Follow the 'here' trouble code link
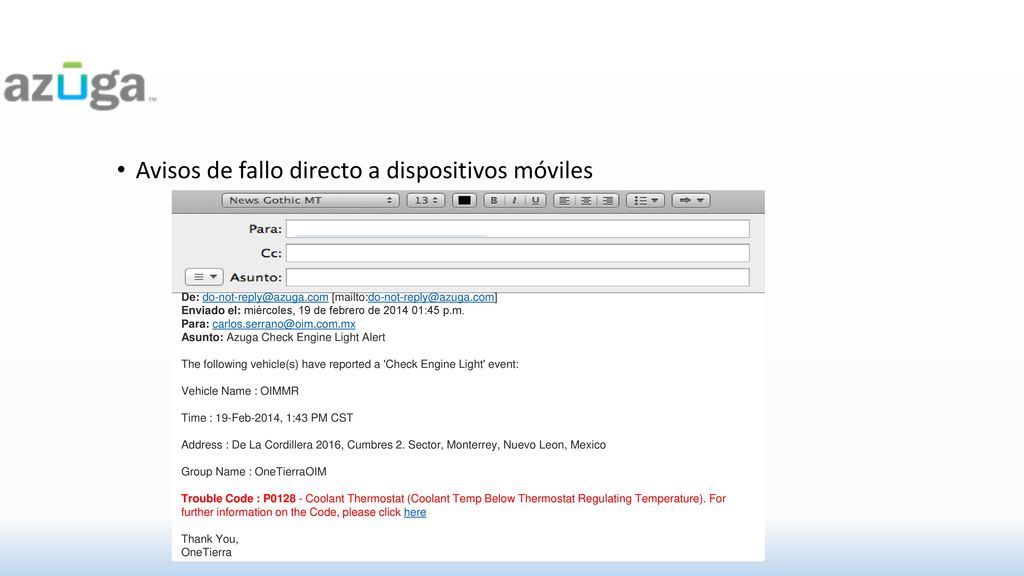The image size is (1024, 576). click(415, 512)
